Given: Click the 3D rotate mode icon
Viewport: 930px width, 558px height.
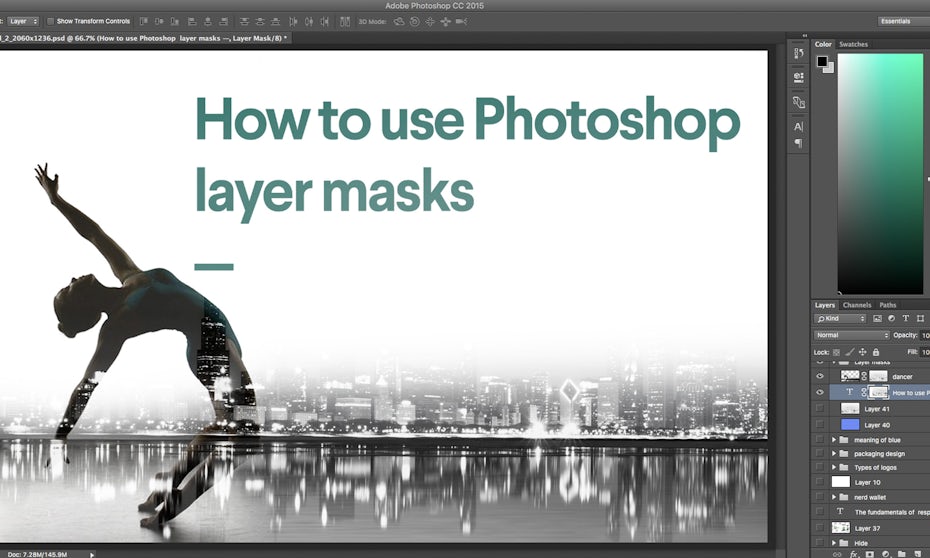Looking at the screenshot, I should point(399,21).
